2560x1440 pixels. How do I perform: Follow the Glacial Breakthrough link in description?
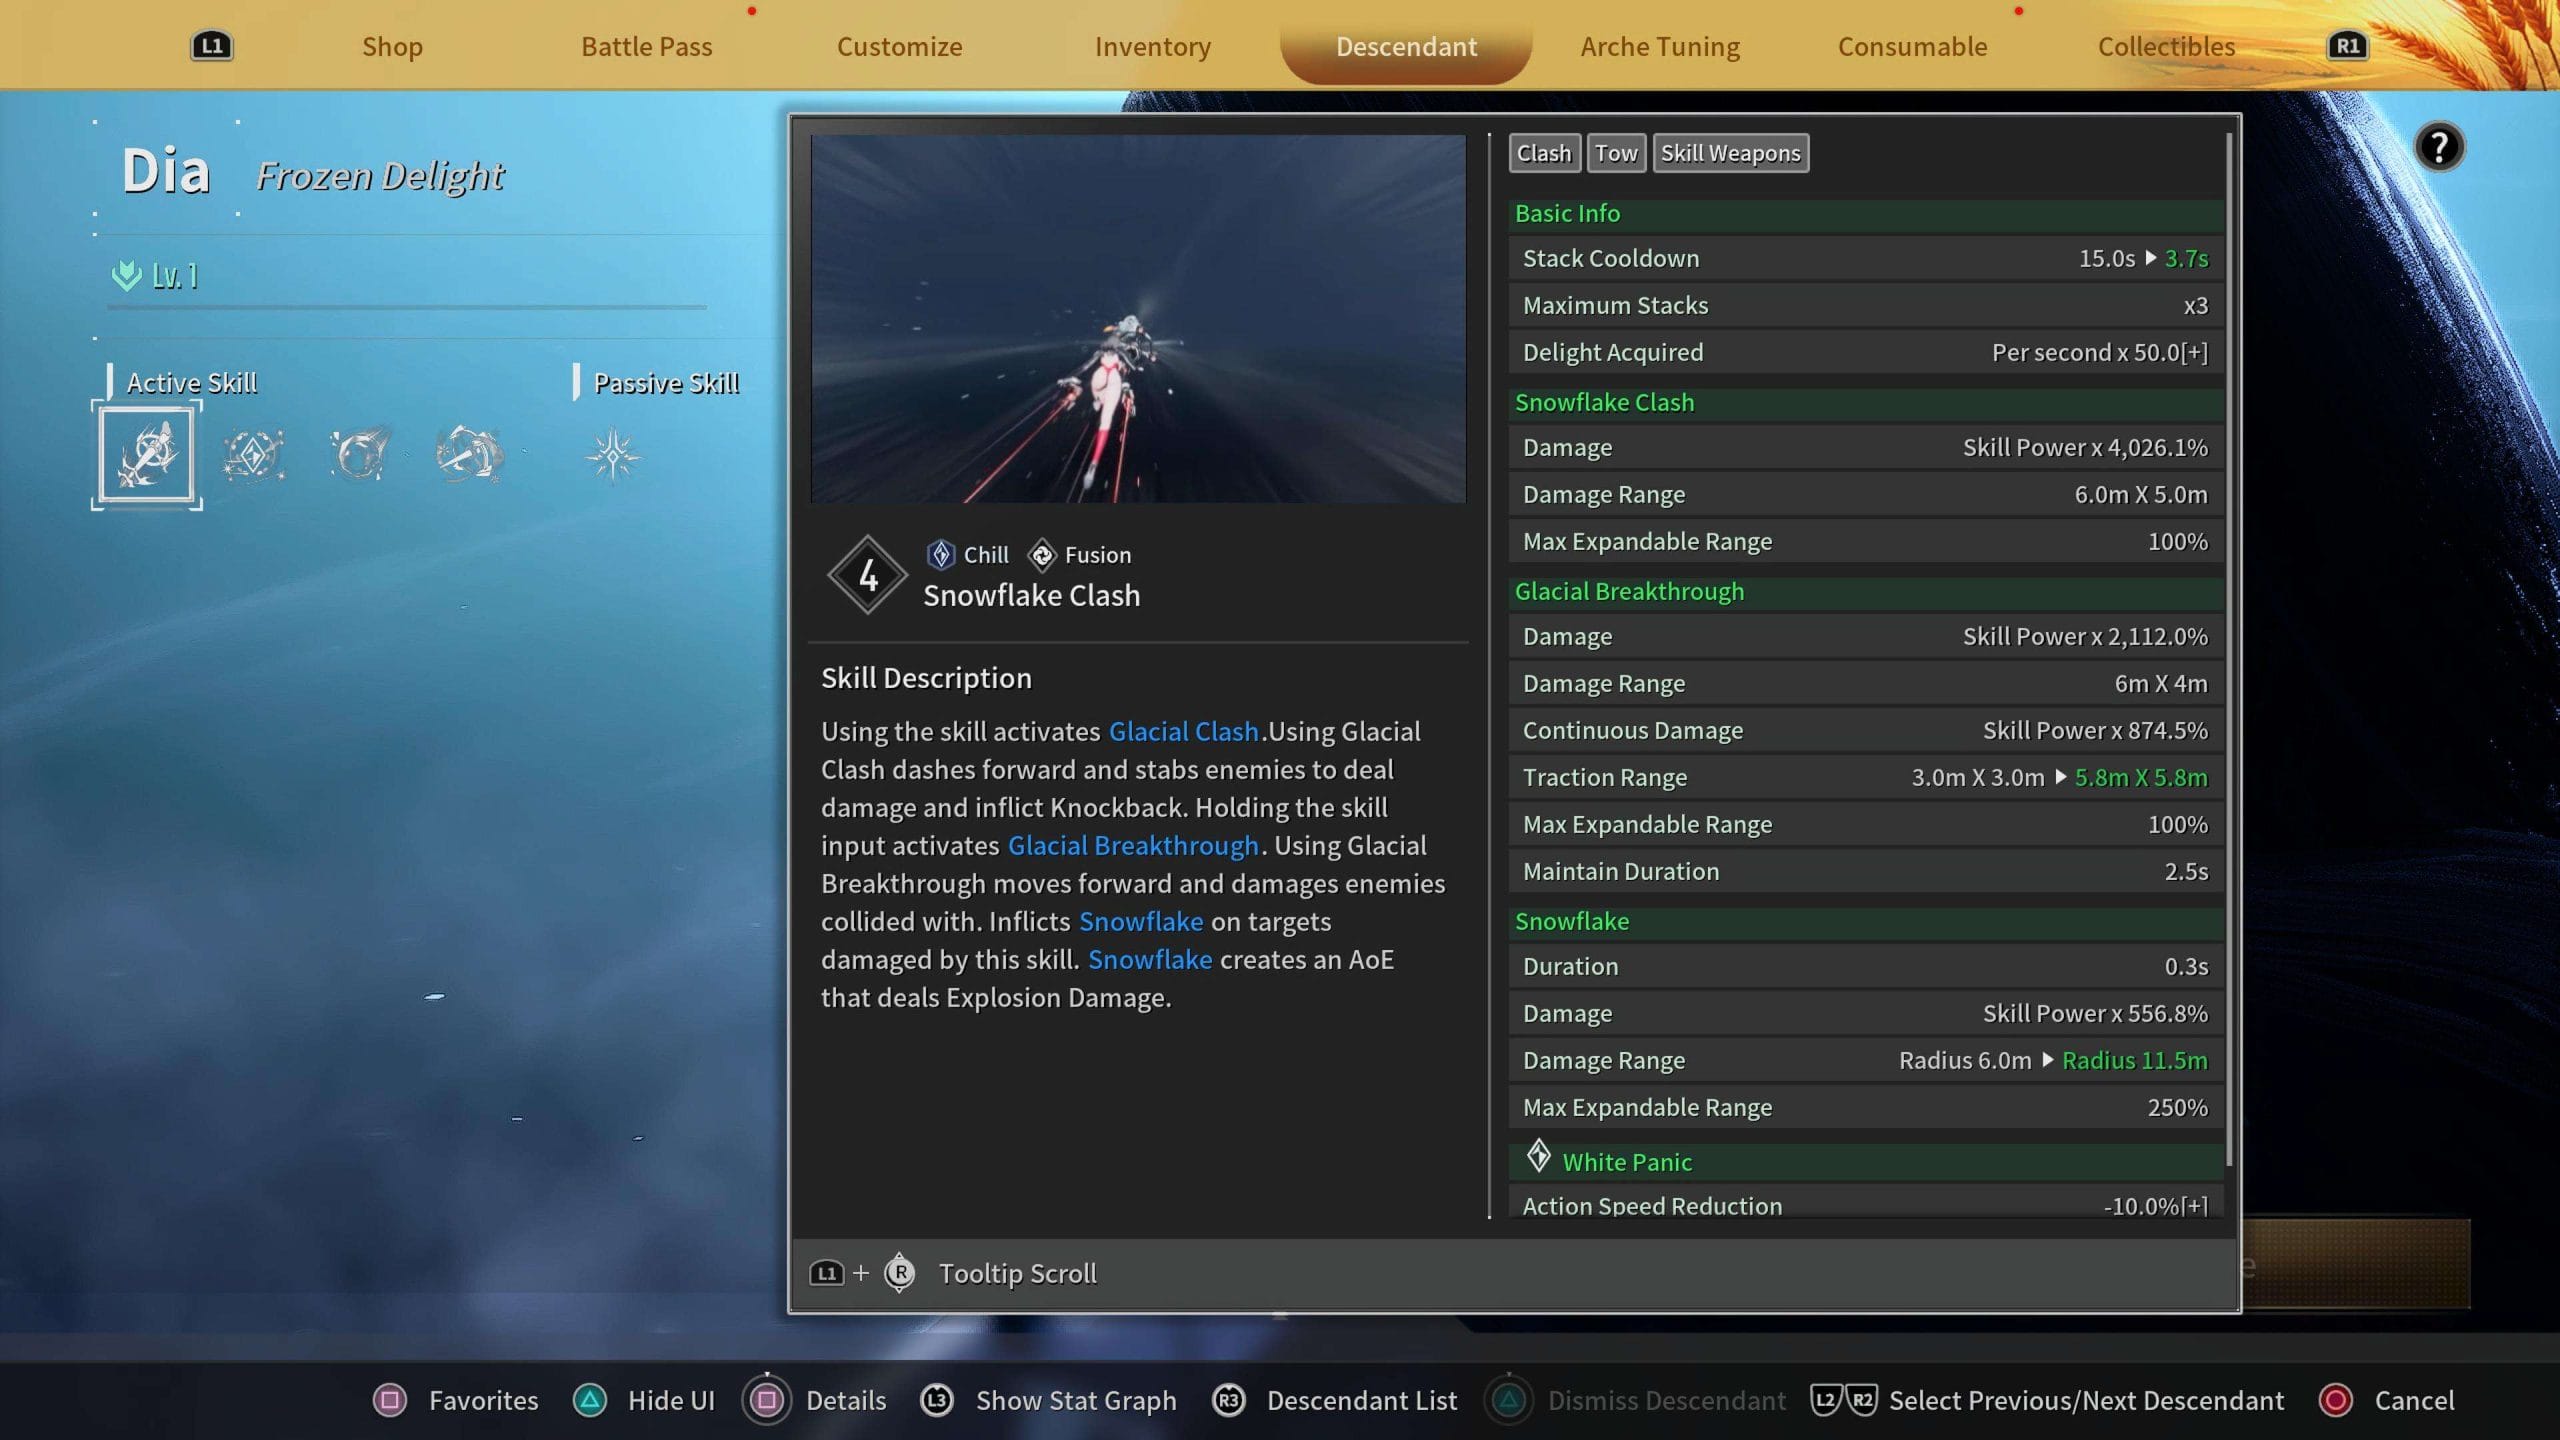click(1133, 846)
